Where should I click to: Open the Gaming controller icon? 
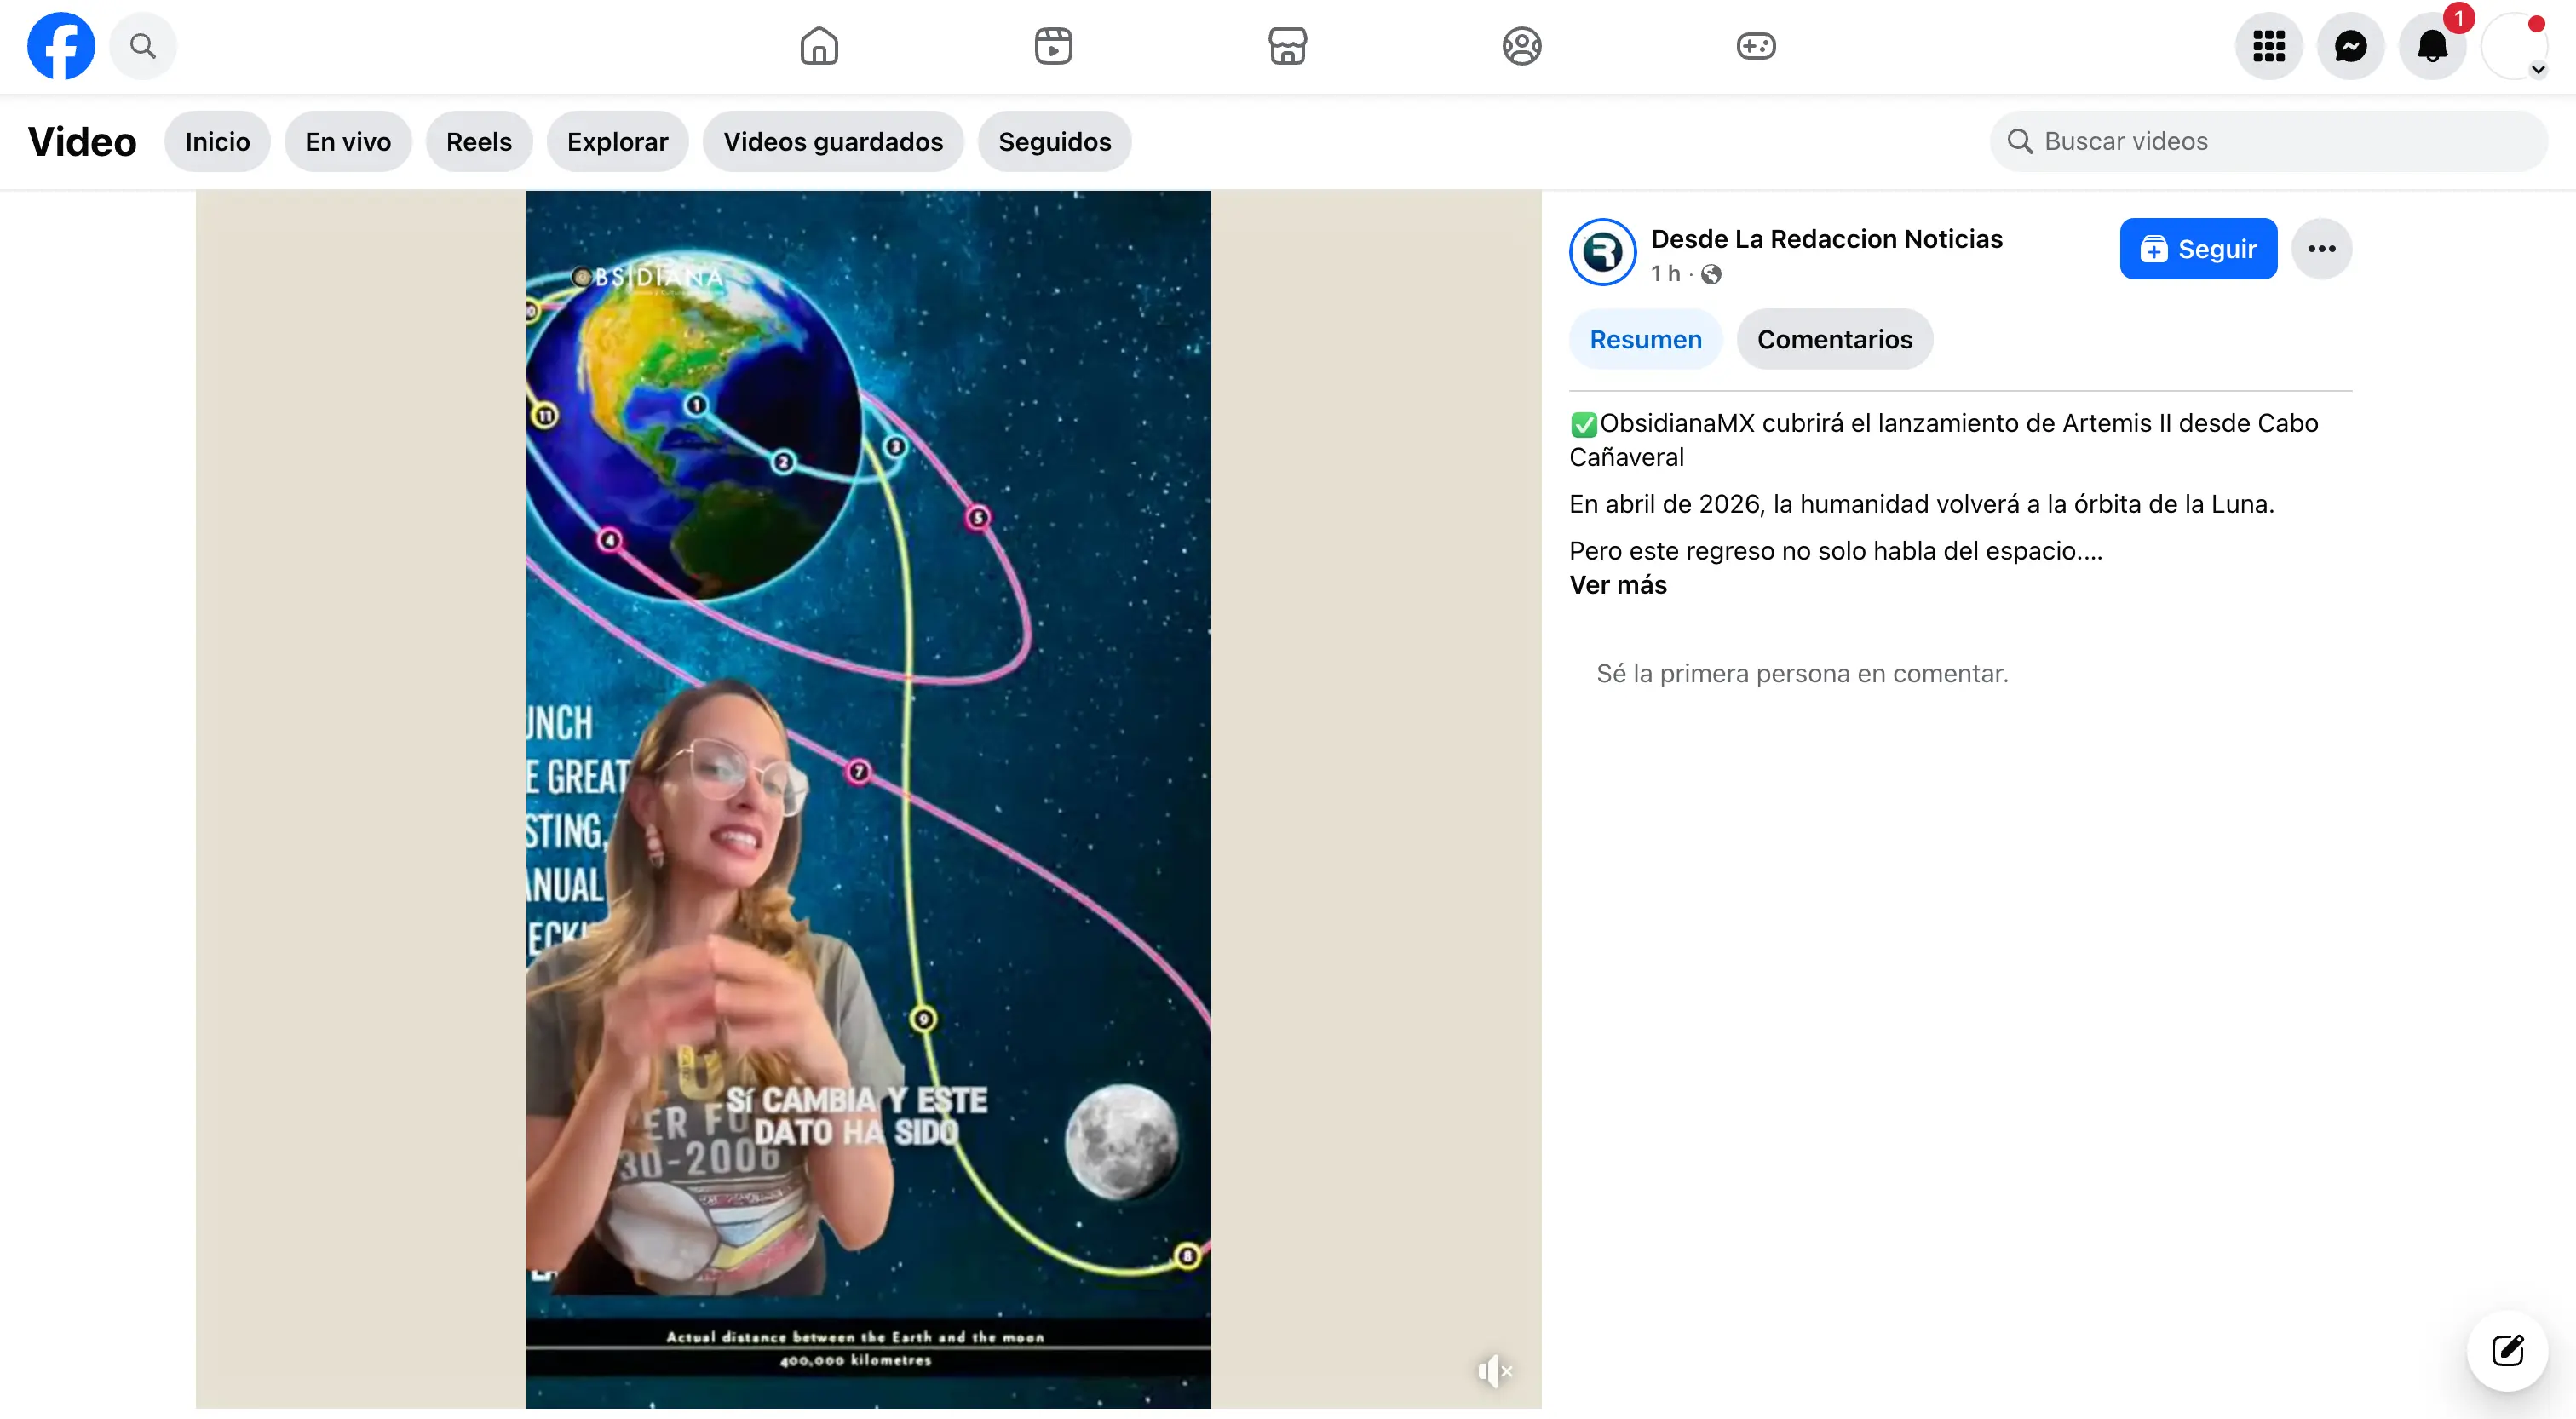pyautogui.click(x=1755, y=46)
